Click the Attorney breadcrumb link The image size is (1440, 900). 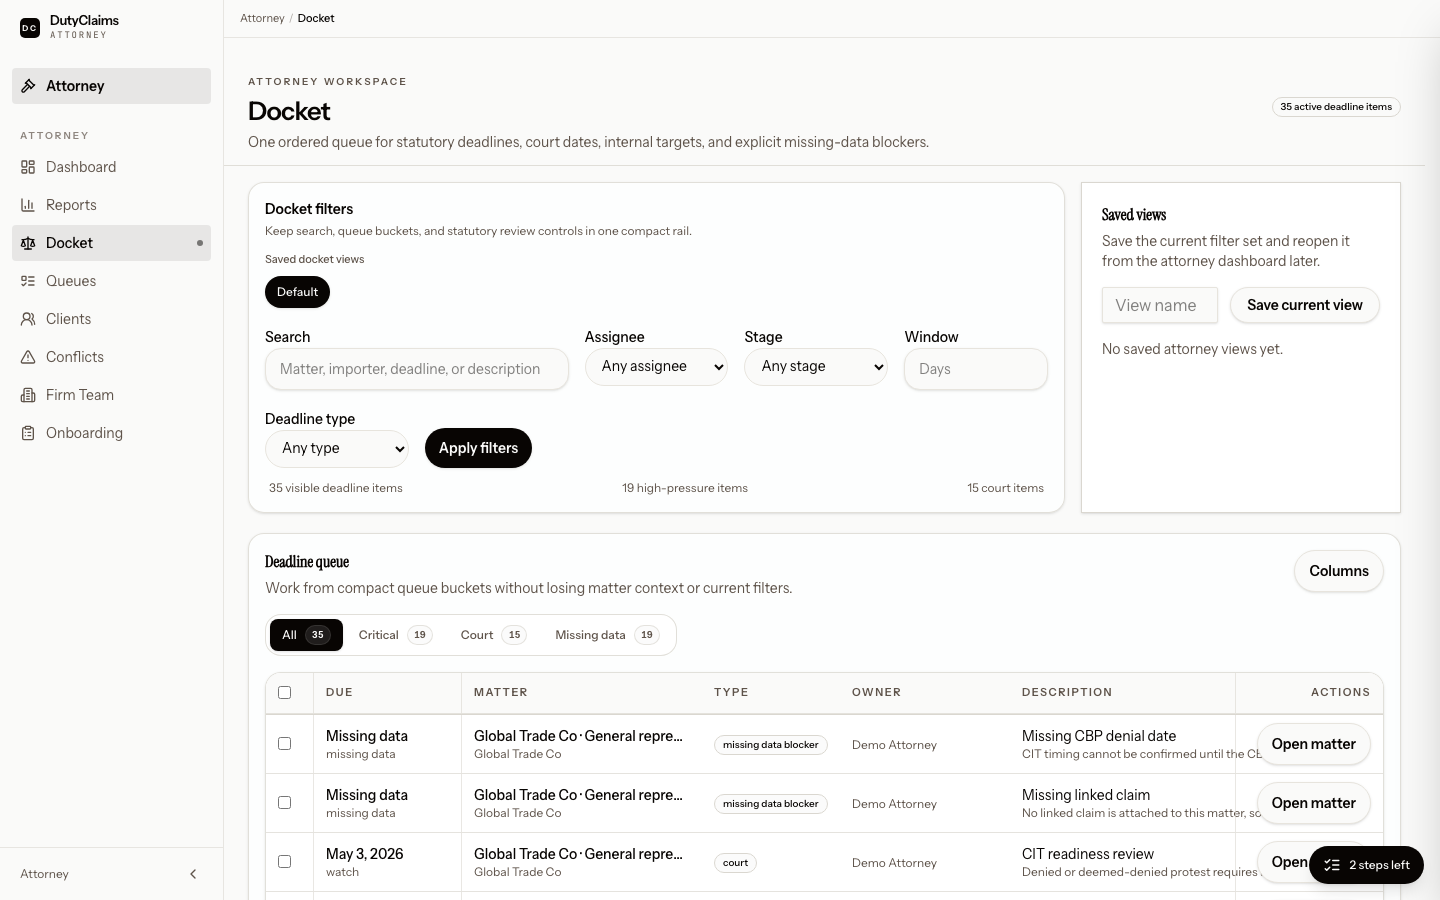[x=262, y=18]
